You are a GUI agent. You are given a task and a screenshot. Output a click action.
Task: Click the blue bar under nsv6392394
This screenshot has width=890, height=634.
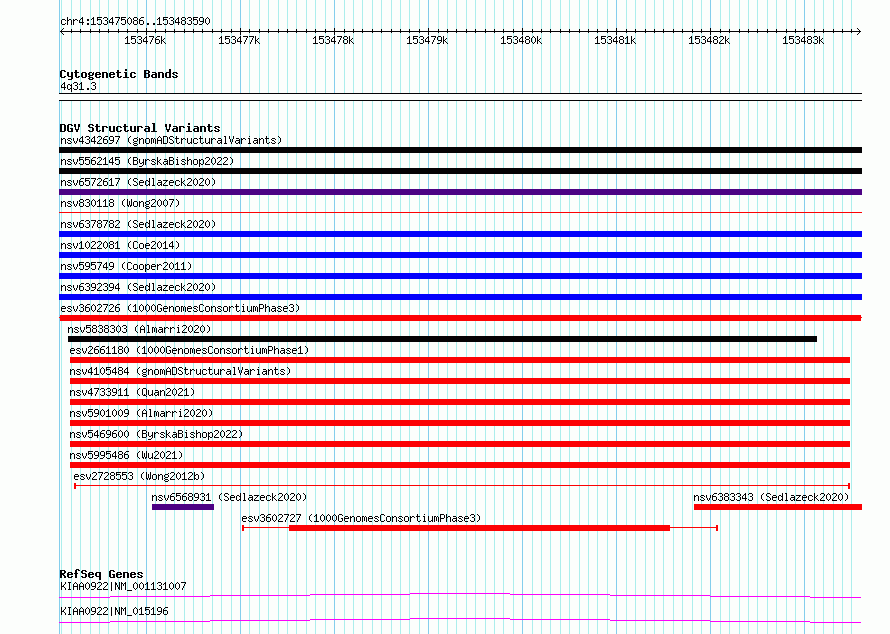coord(460,297)
